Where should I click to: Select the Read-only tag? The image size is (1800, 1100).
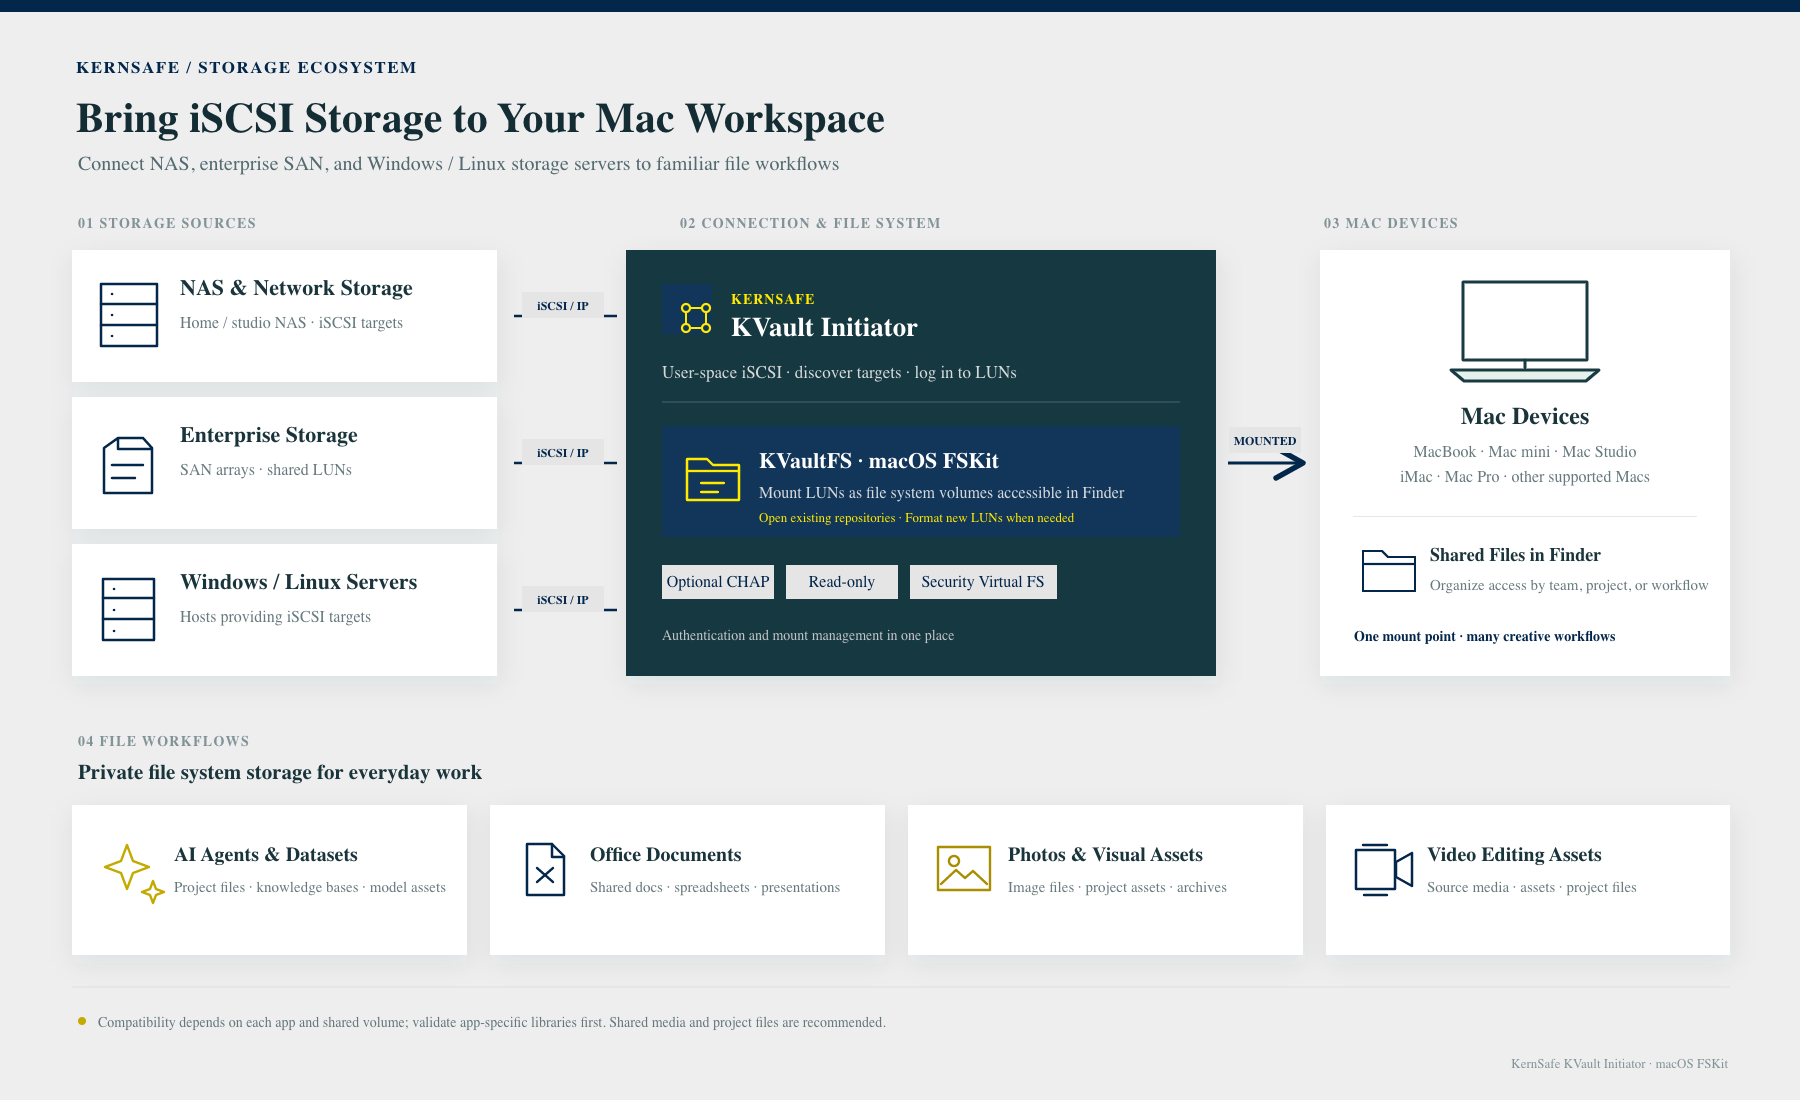842,582
